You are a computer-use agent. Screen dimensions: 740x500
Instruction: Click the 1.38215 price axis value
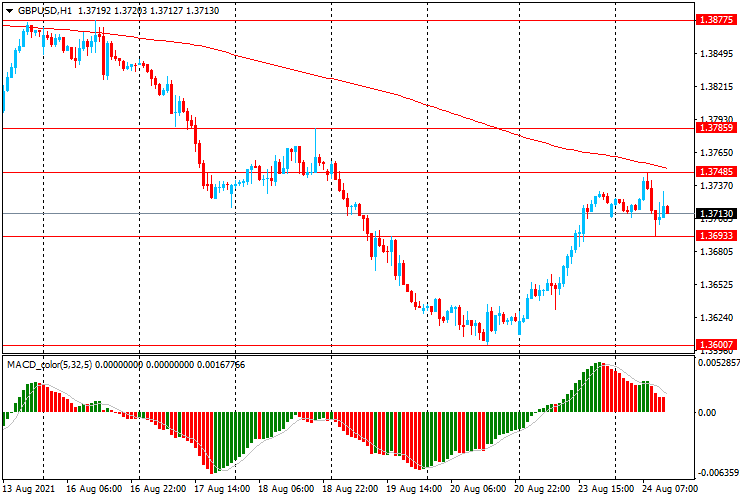(x=717, y=87)
